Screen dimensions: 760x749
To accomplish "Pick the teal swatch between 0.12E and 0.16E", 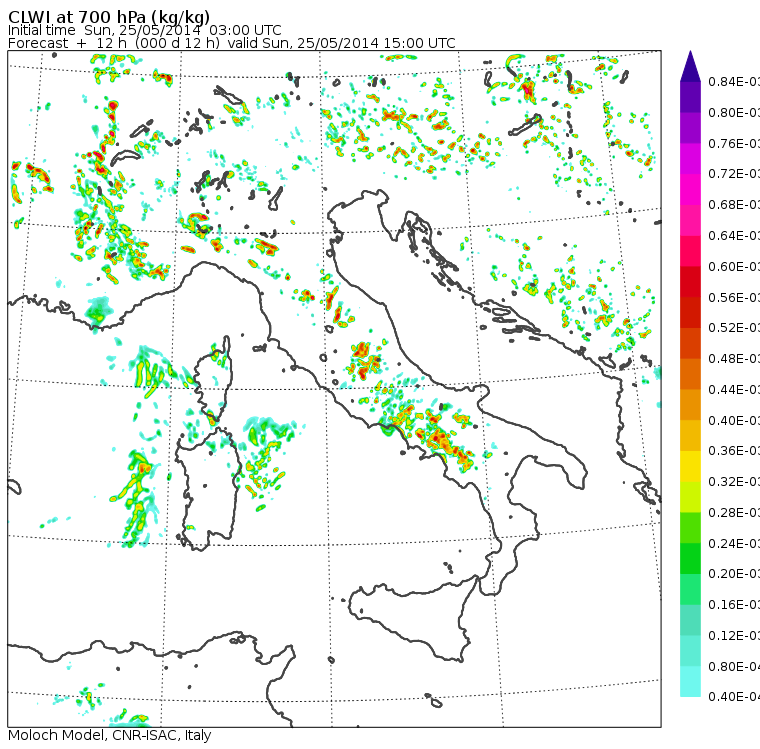I will point(690,620).
